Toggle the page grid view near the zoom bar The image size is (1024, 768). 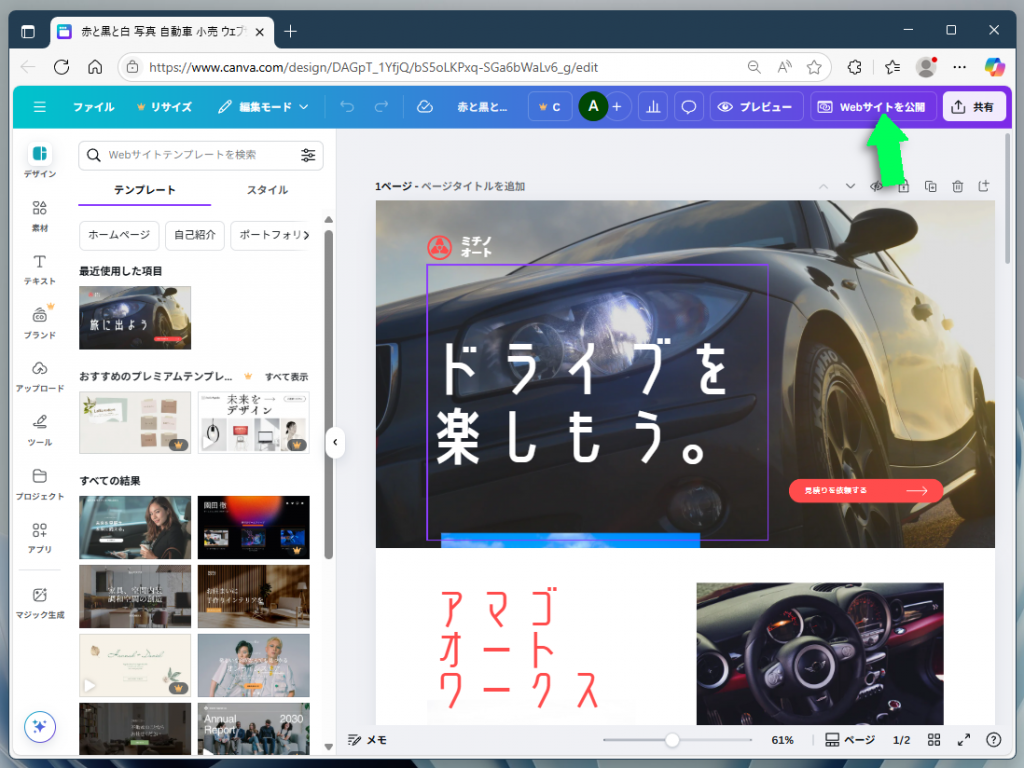[934, 740]
